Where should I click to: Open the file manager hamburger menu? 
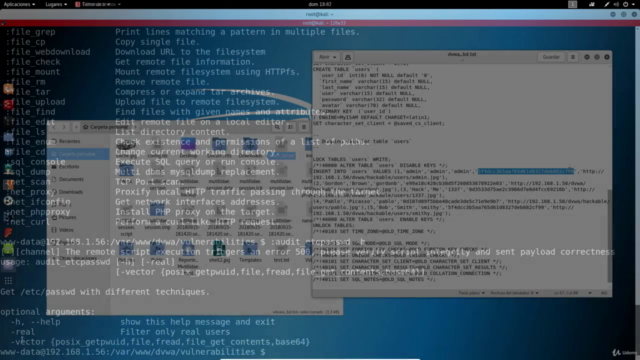pyautogui.click(x=304, y=127)
